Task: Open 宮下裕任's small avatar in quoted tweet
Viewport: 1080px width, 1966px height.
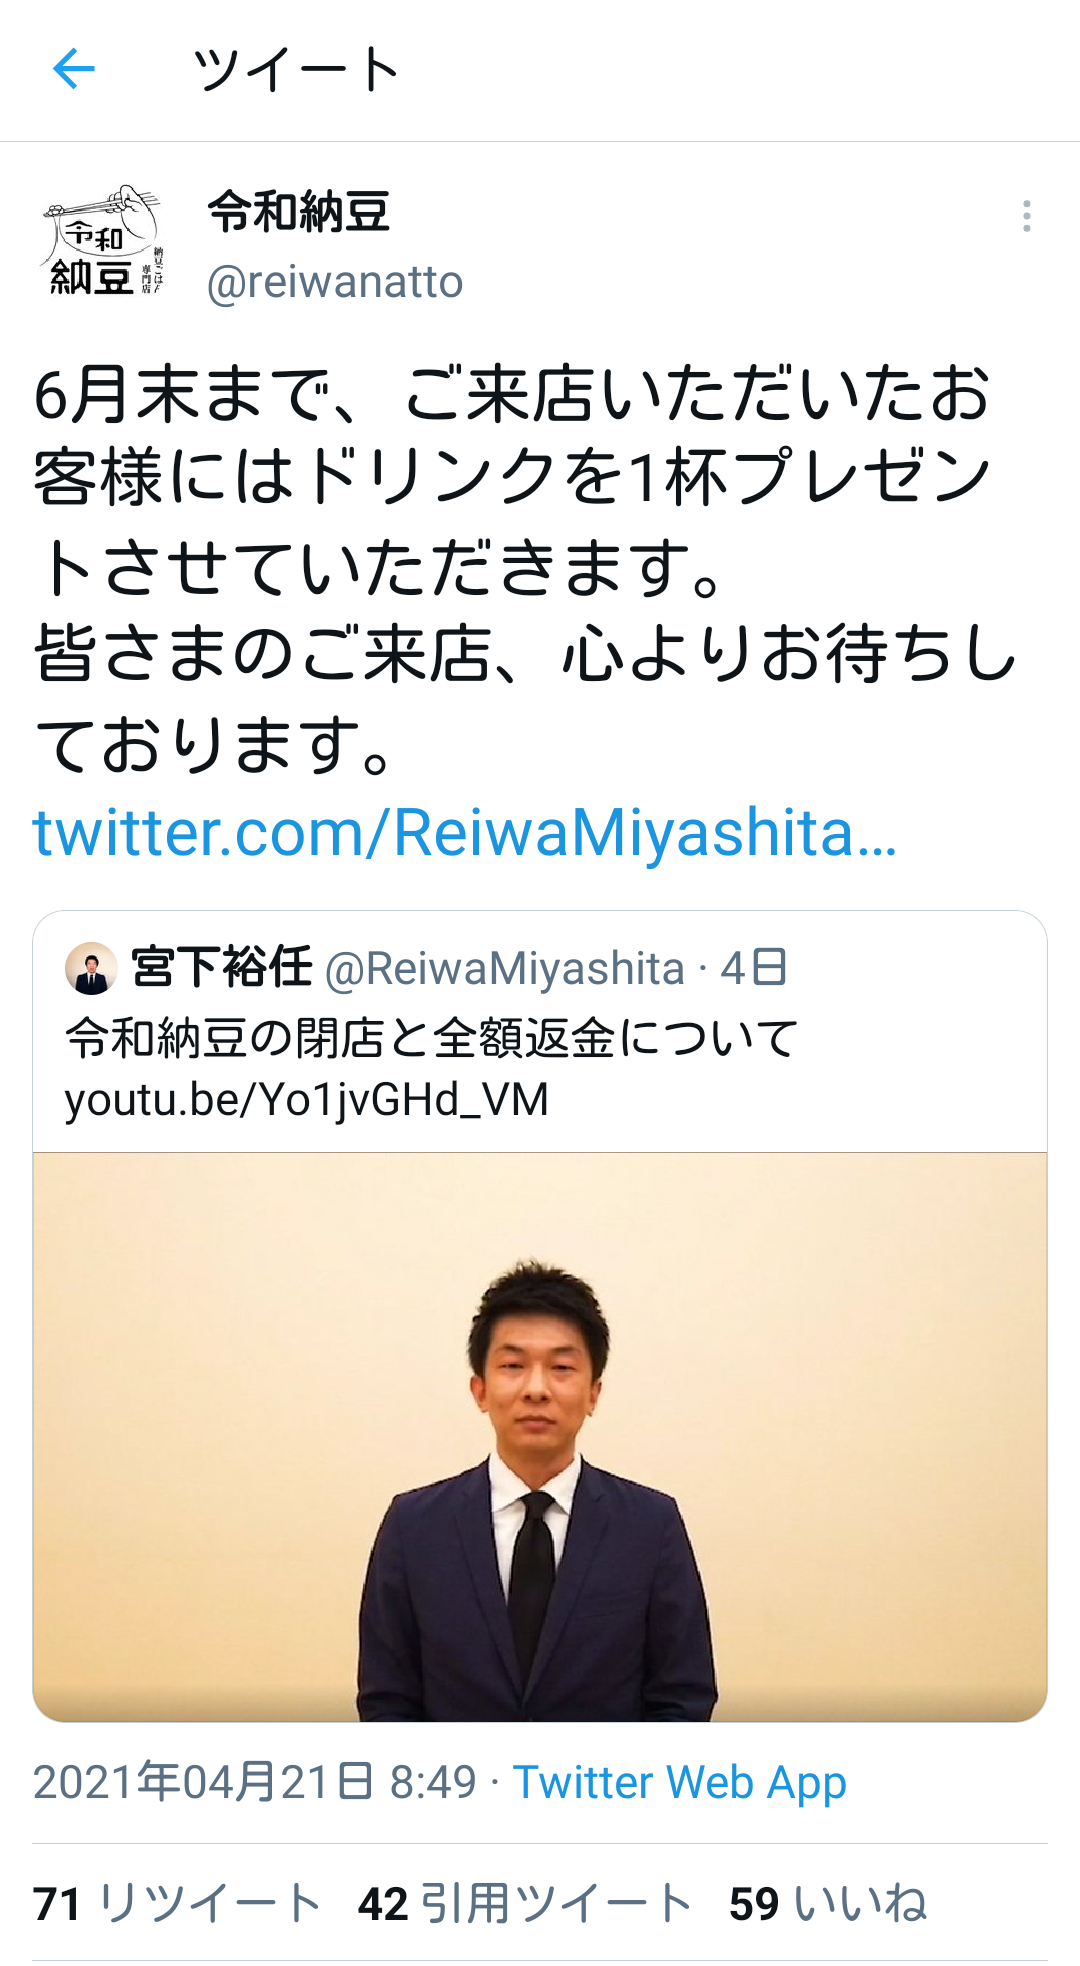Action: point(91,968)
